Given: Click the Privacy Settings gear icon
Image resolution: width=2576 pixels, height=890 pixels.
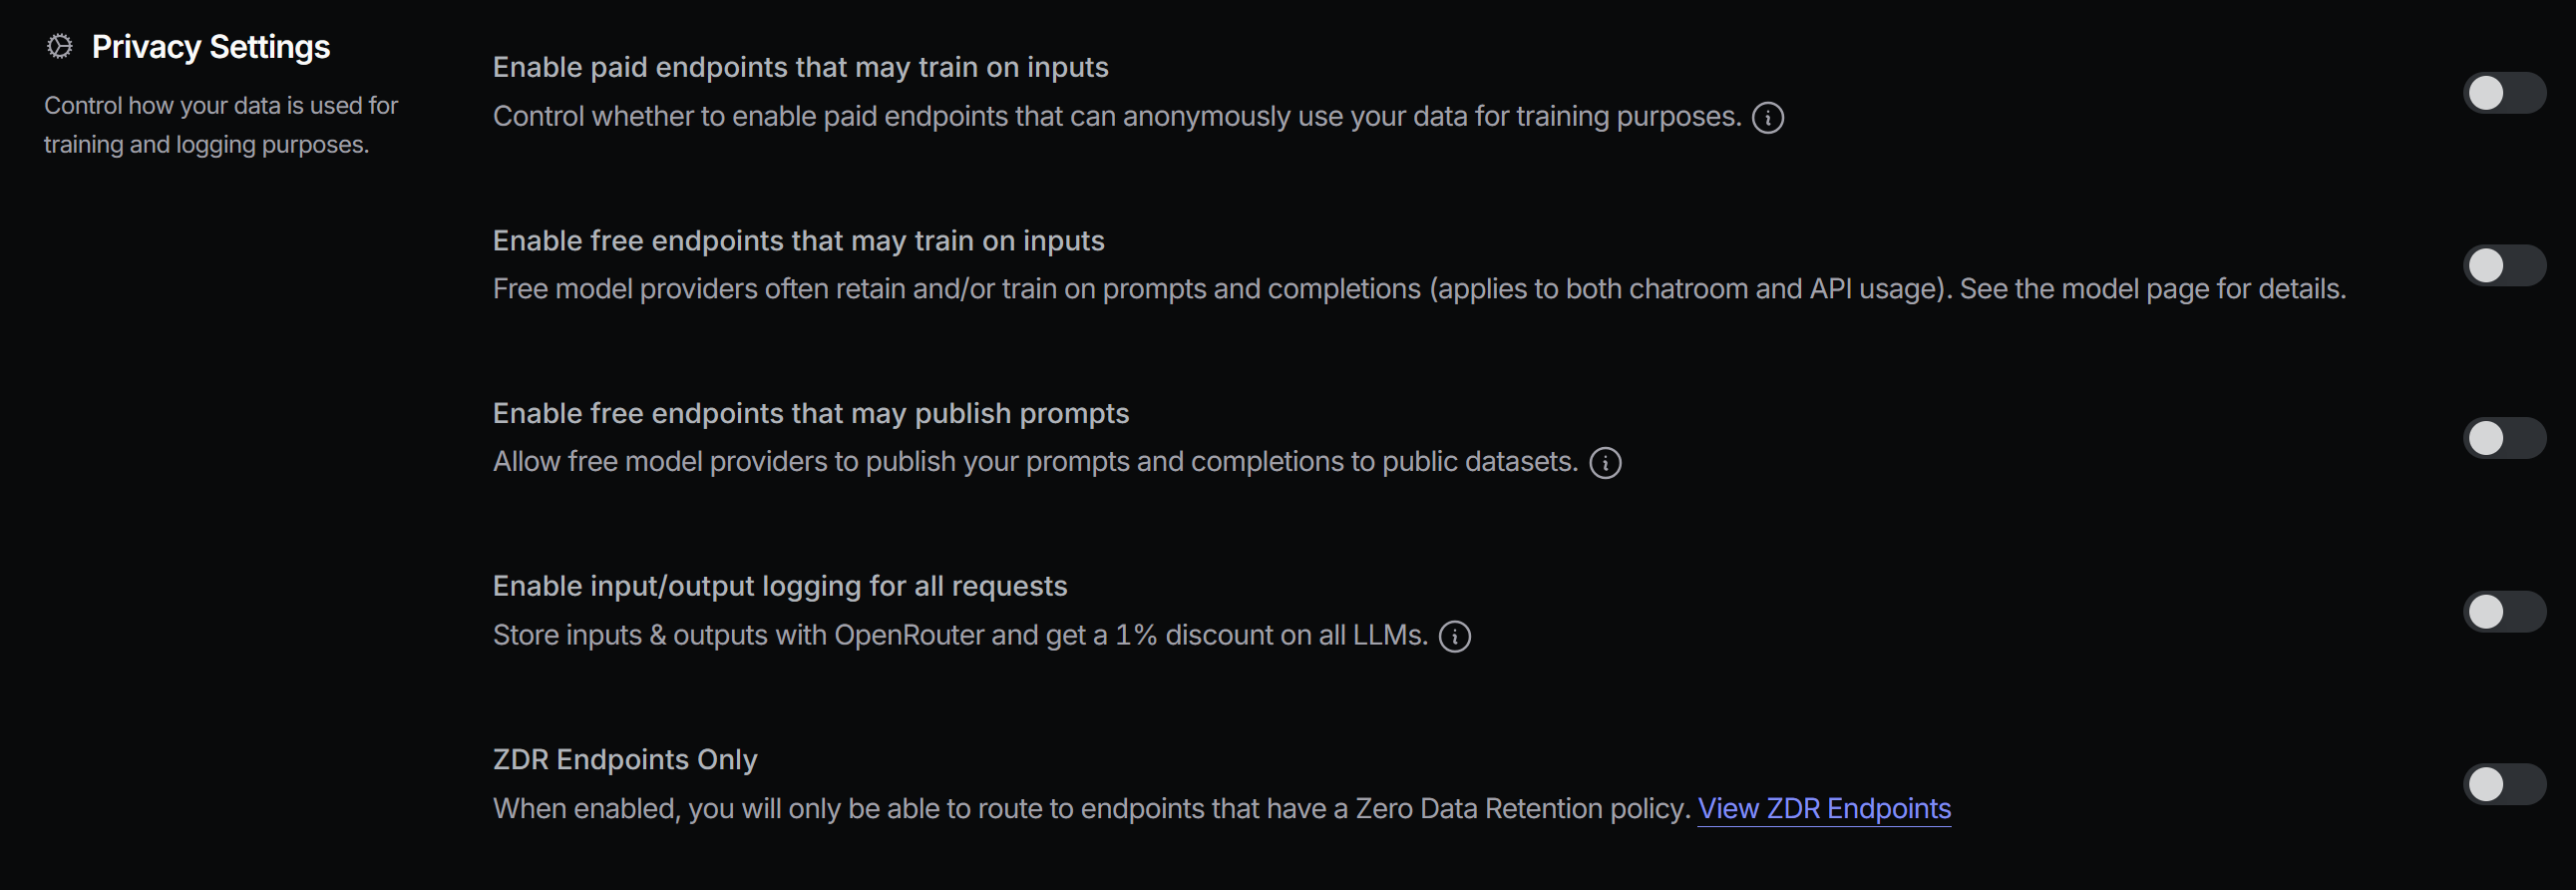Looking at the screenshot, I should pyautogui.click(x=60, y=47).
